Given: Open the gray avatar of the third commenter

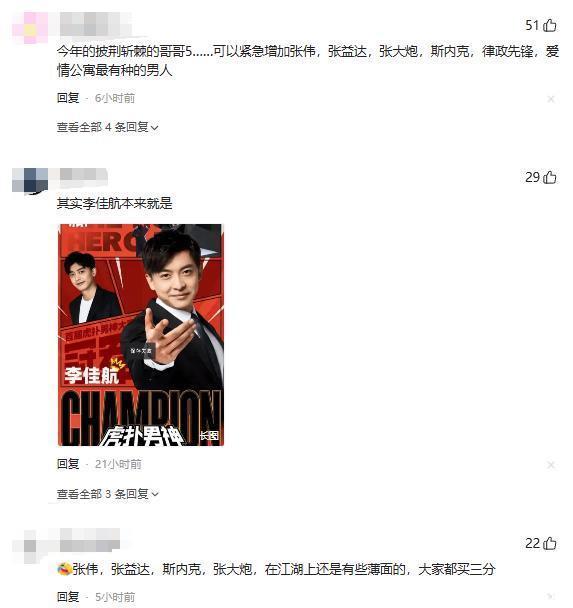Looking at the screenshot, I should pos(30,546).
